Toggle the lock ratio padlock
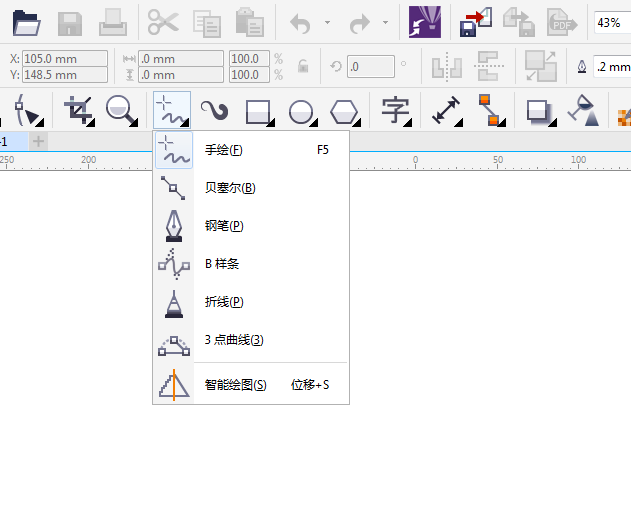This screenshot has width=631, height=522. click(303, 66)
